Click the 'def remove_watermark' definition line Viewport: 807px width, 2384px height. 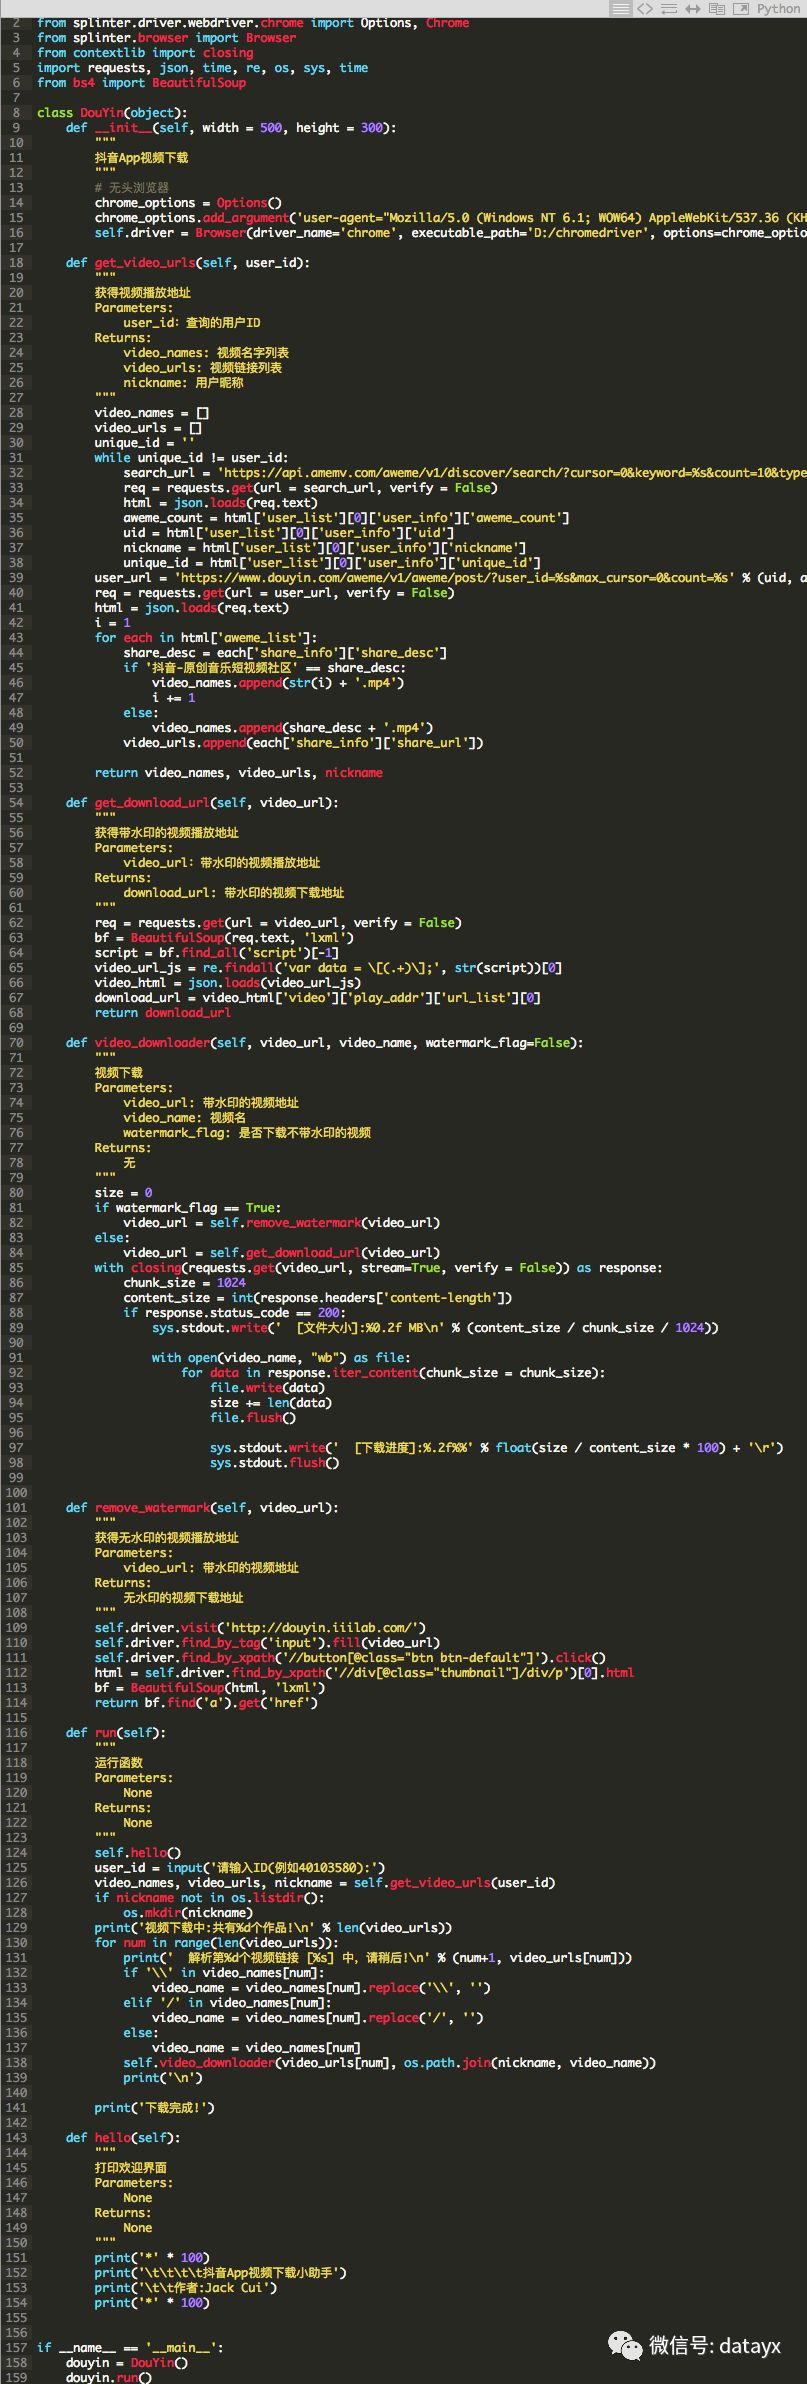point(202,1508)
